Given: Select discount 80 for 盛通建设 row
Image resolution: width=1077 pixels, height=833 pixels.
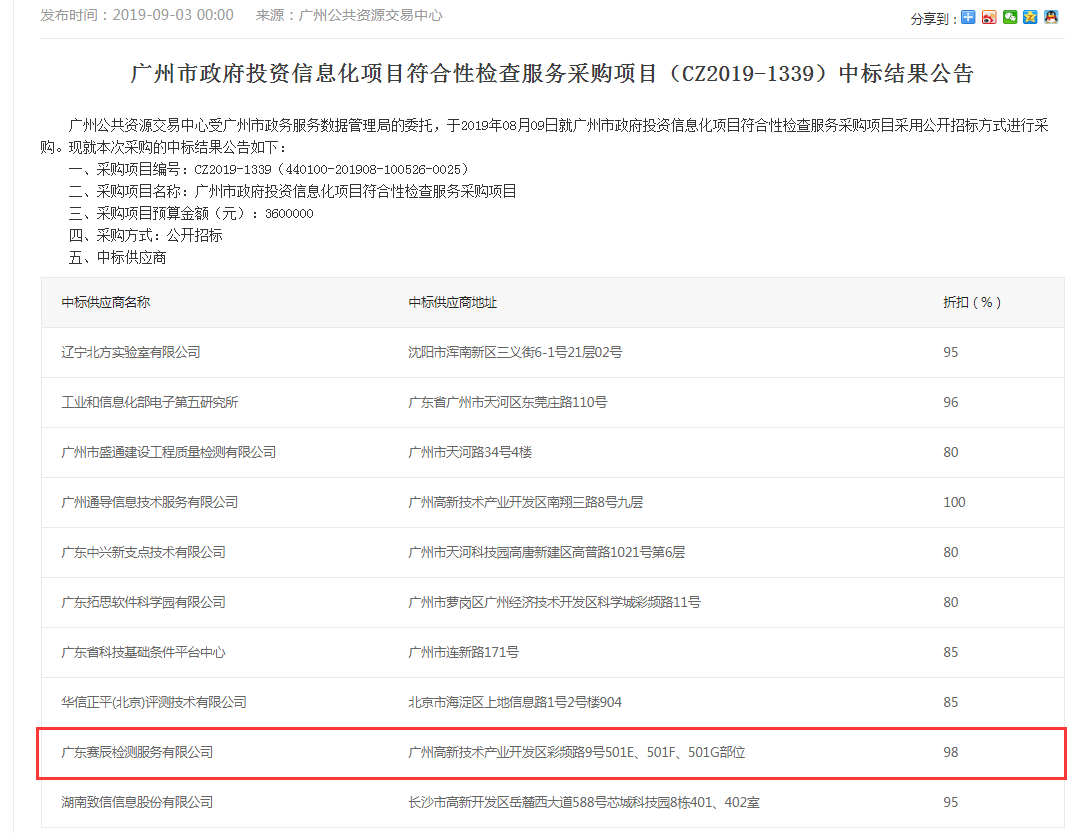Looking at the screenshot, I should point(951,453).
